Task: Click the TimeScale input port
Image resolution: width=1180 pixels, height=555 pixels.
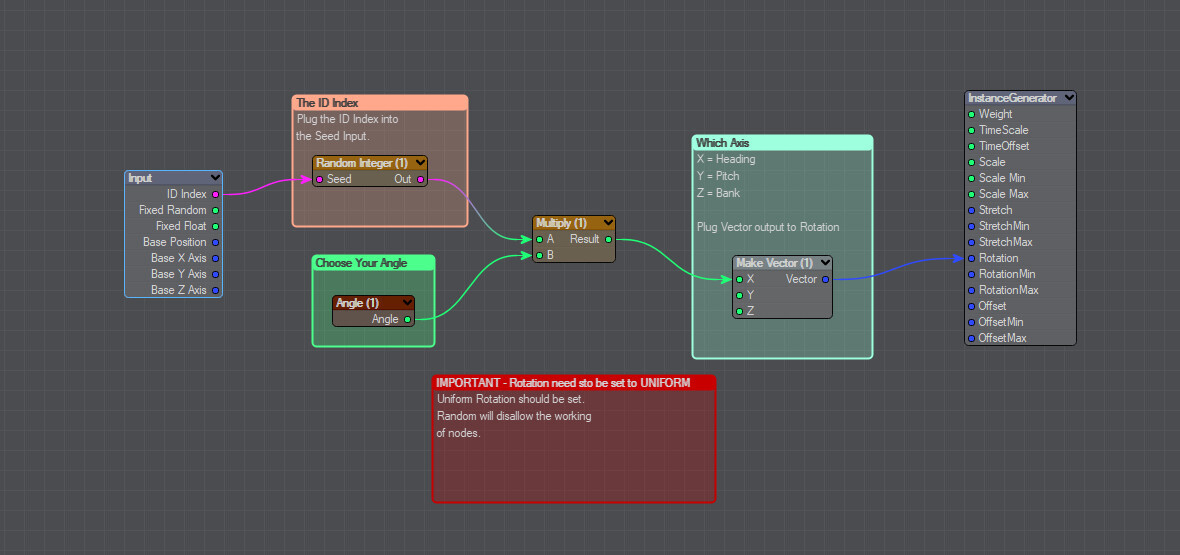Action: 972,130
